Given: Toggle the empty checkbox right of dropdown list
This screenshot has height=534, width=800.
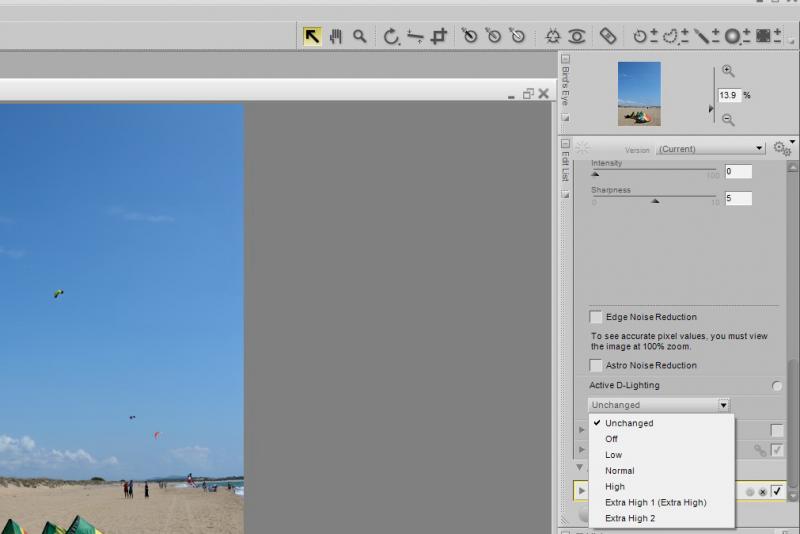Looking at the screenshot, I should [x=777, y=430].
